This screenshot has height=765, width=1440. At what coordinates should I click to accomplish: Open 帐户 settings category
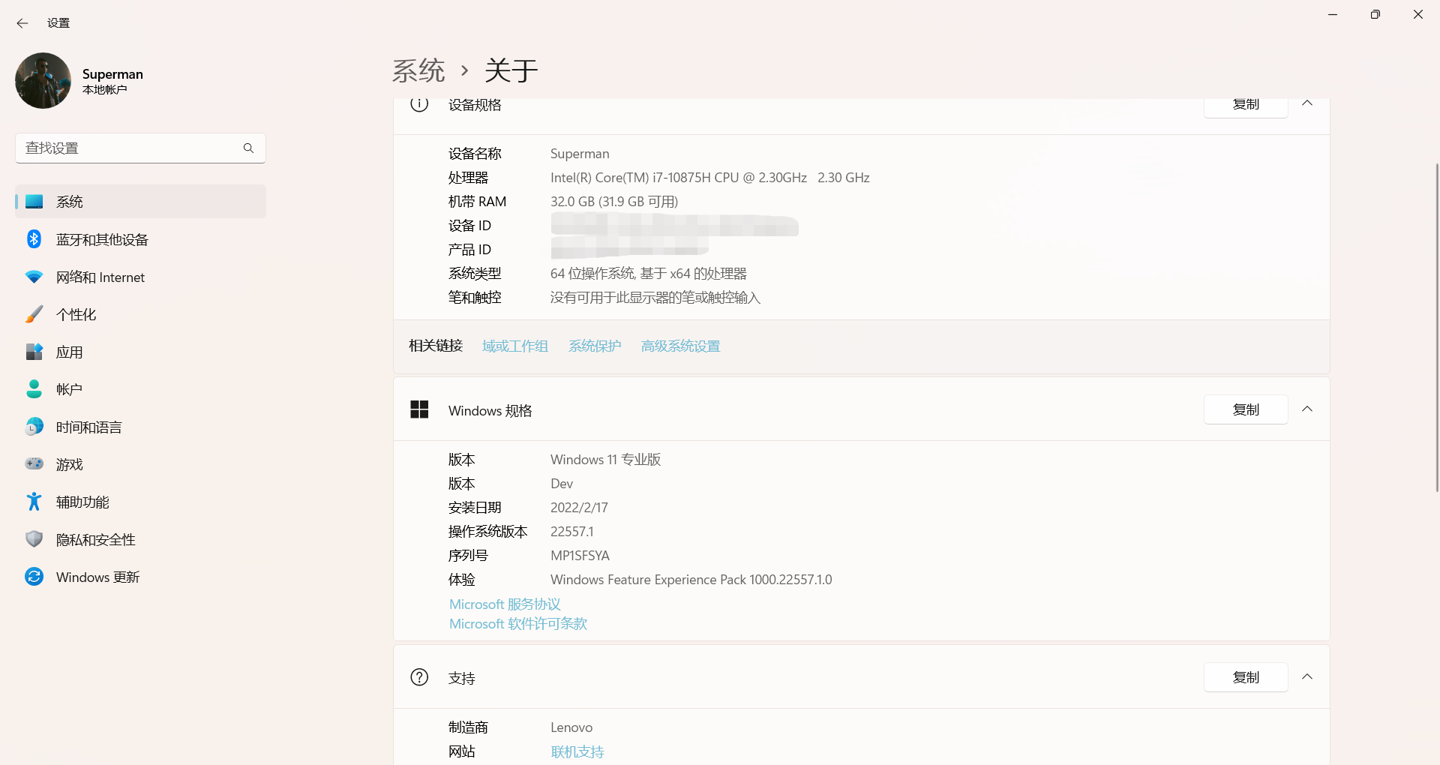pos(141,389)
